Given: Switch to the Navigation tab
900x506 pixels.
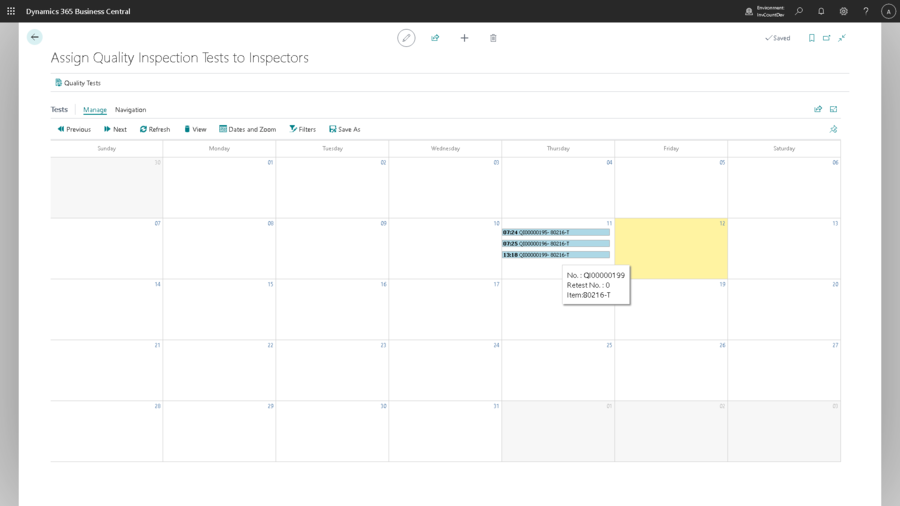Looking at the screenshot, I should click(x=130, y=110).
